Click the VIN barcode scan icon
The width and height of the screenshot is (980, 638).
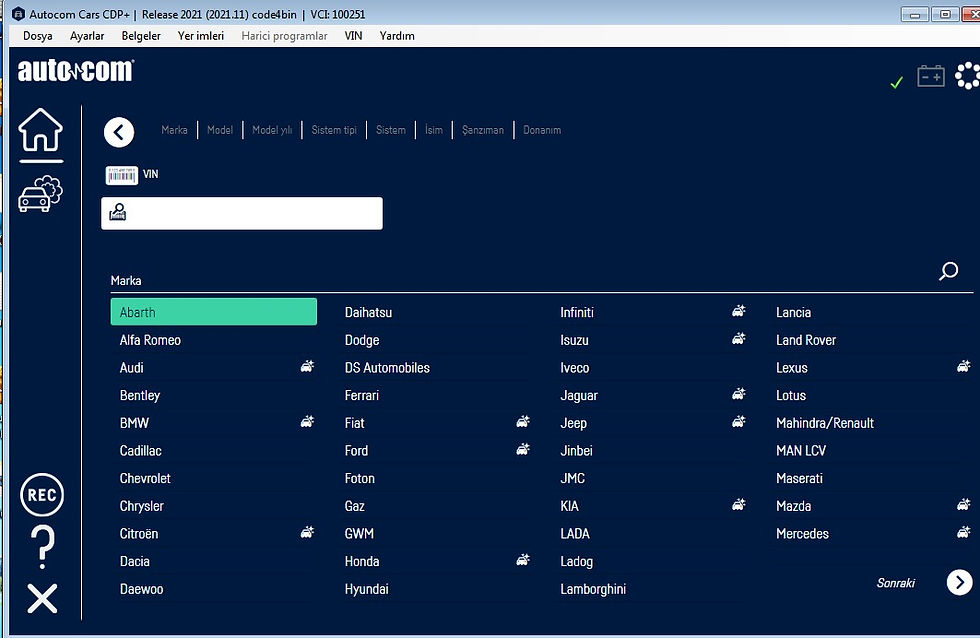(122, 175)
